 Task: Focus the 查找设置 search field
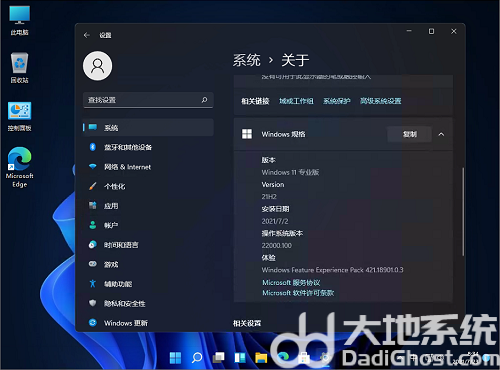point(148,100)
